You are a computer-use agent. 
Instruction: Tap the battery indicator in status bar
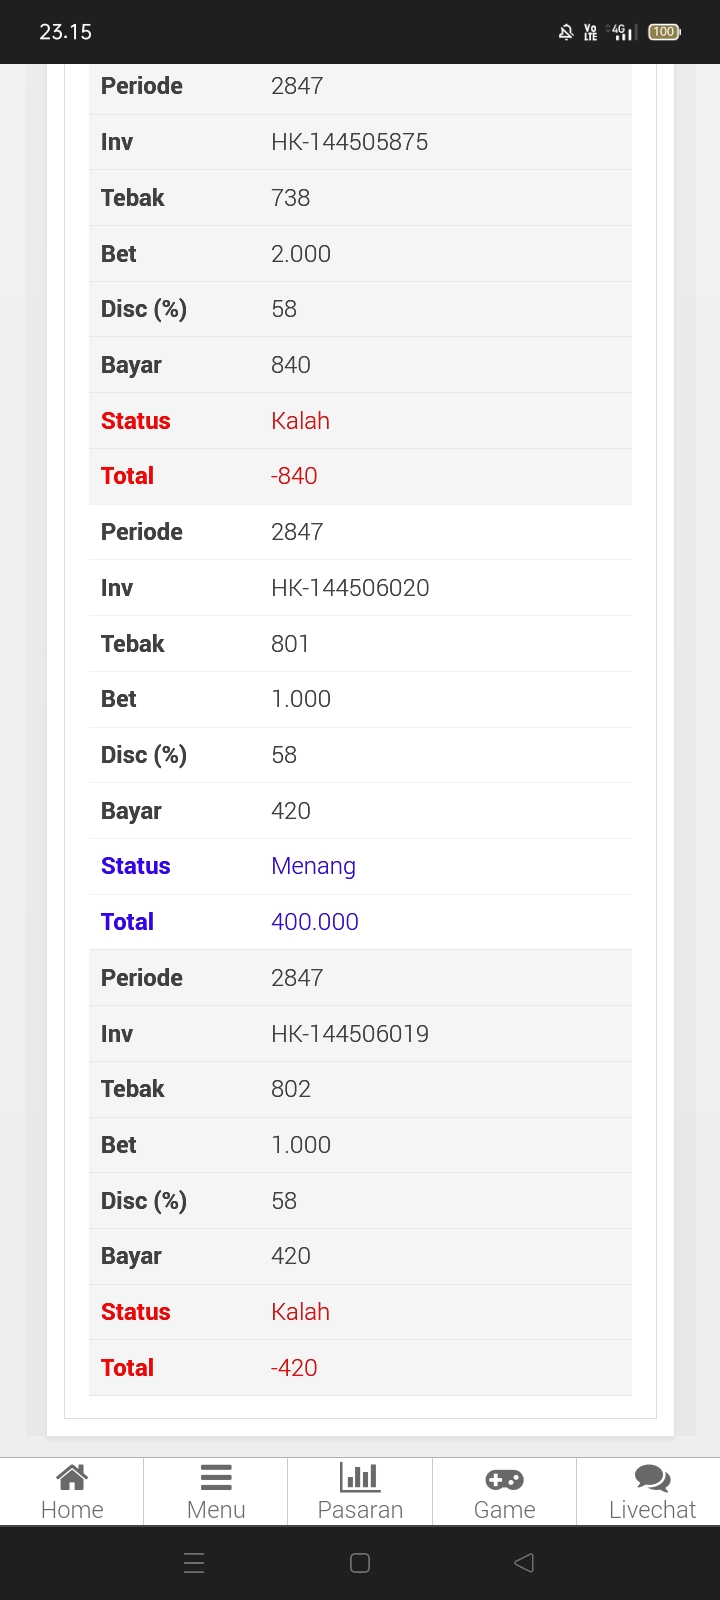[x=664, y=32]
